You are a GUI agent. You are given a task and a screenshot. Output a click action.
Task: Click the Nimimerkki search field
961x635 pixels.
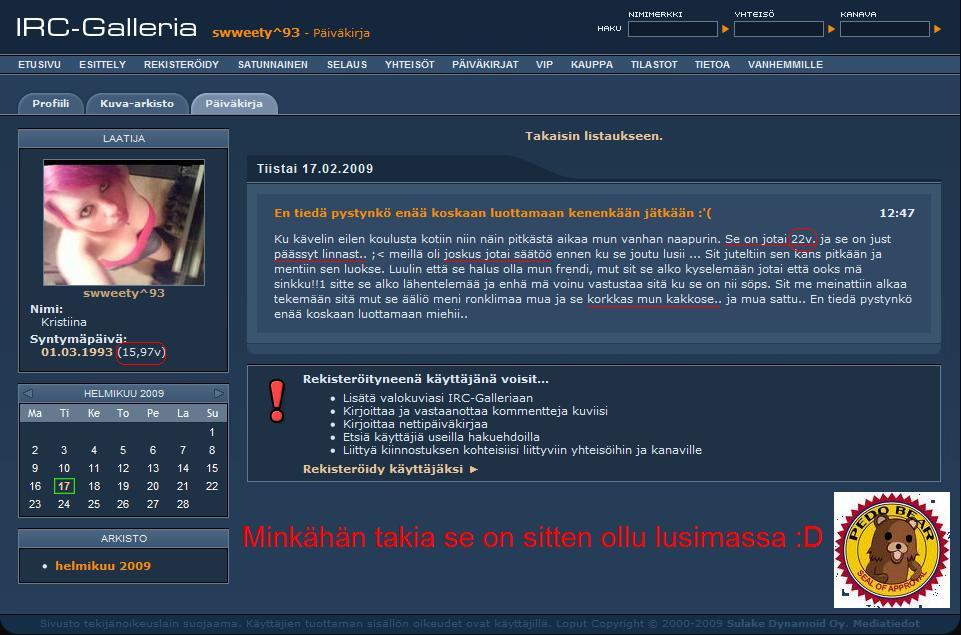tap(672, 29)
